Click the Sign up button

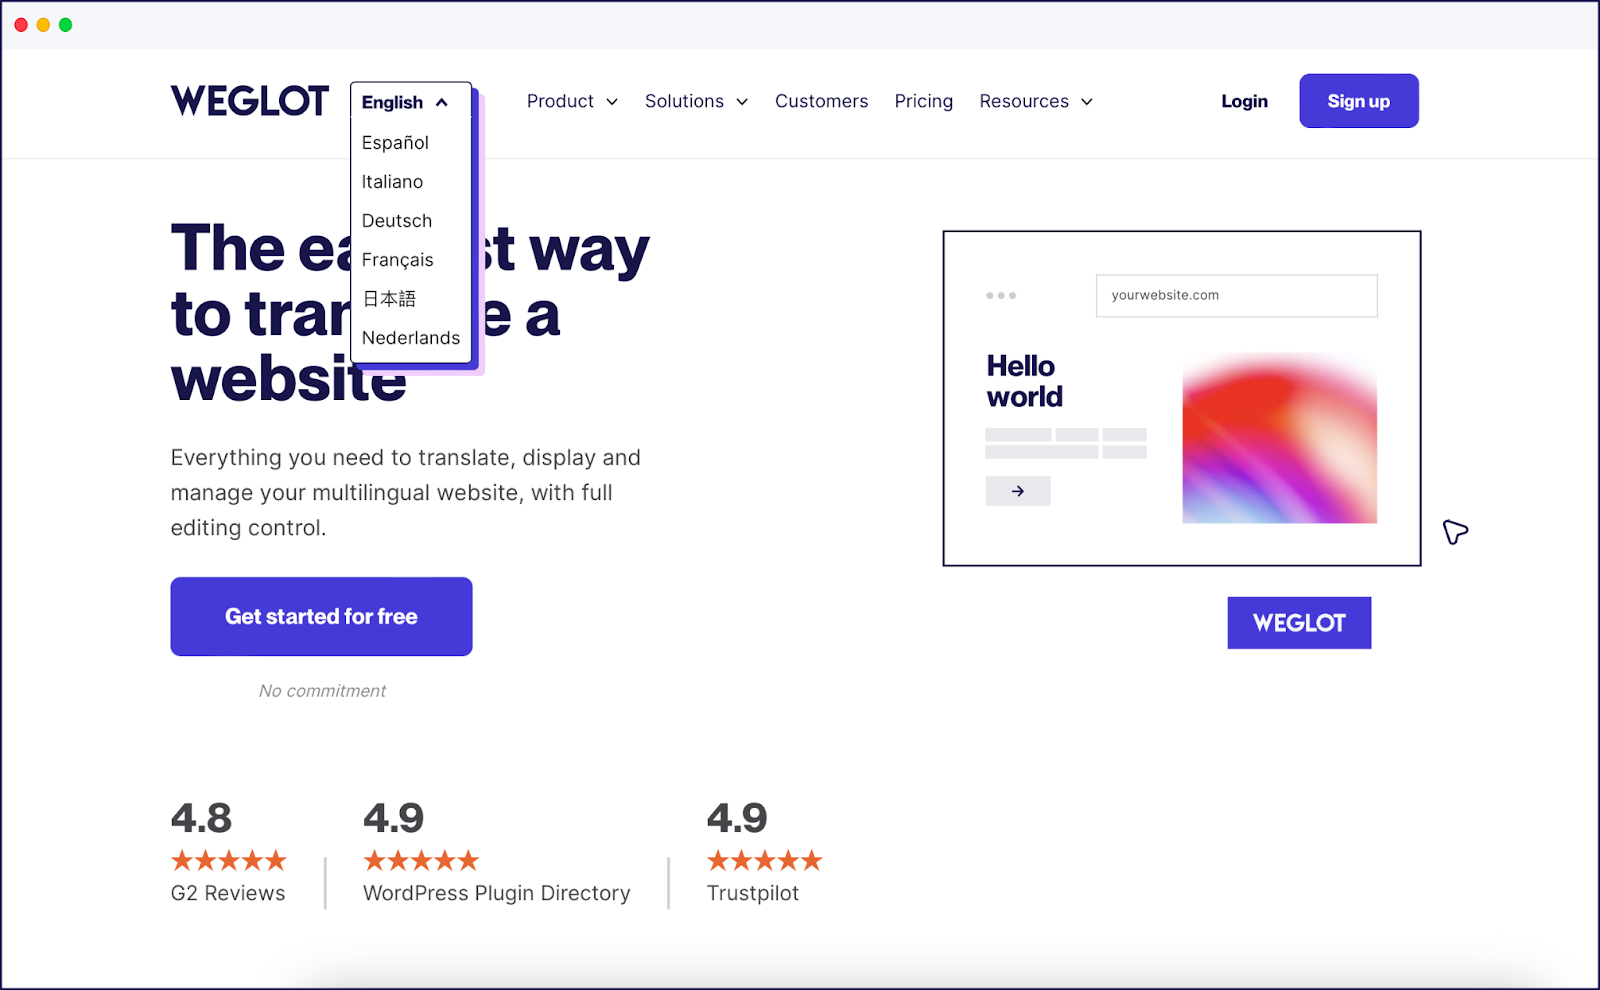1357,100
